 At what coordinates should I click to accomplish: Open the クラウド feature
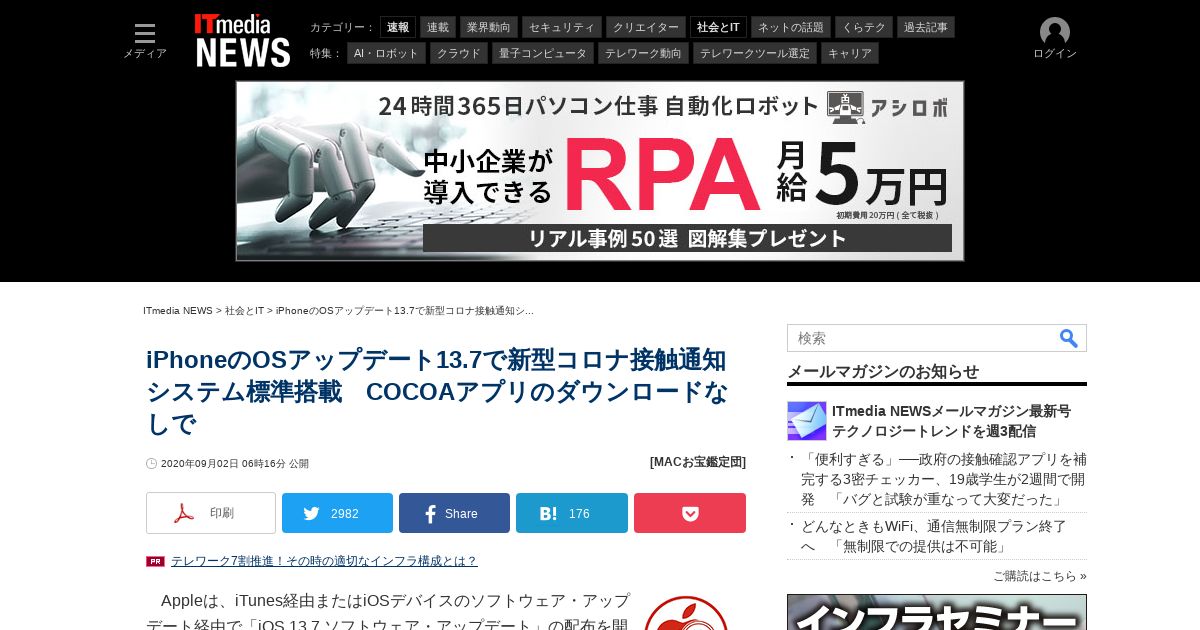pyautogui.click(x=459, y=53)
